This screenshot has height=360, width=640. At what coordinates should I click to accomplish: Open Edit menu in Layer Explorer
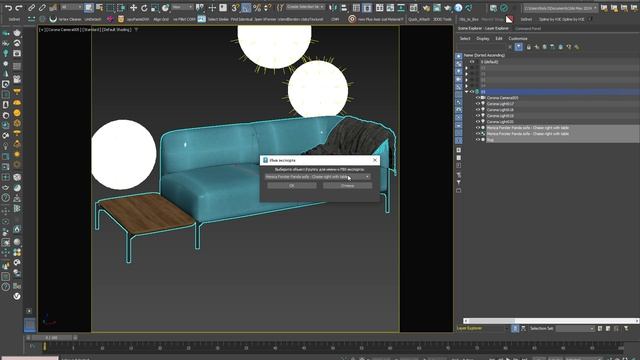pos(499,38)
